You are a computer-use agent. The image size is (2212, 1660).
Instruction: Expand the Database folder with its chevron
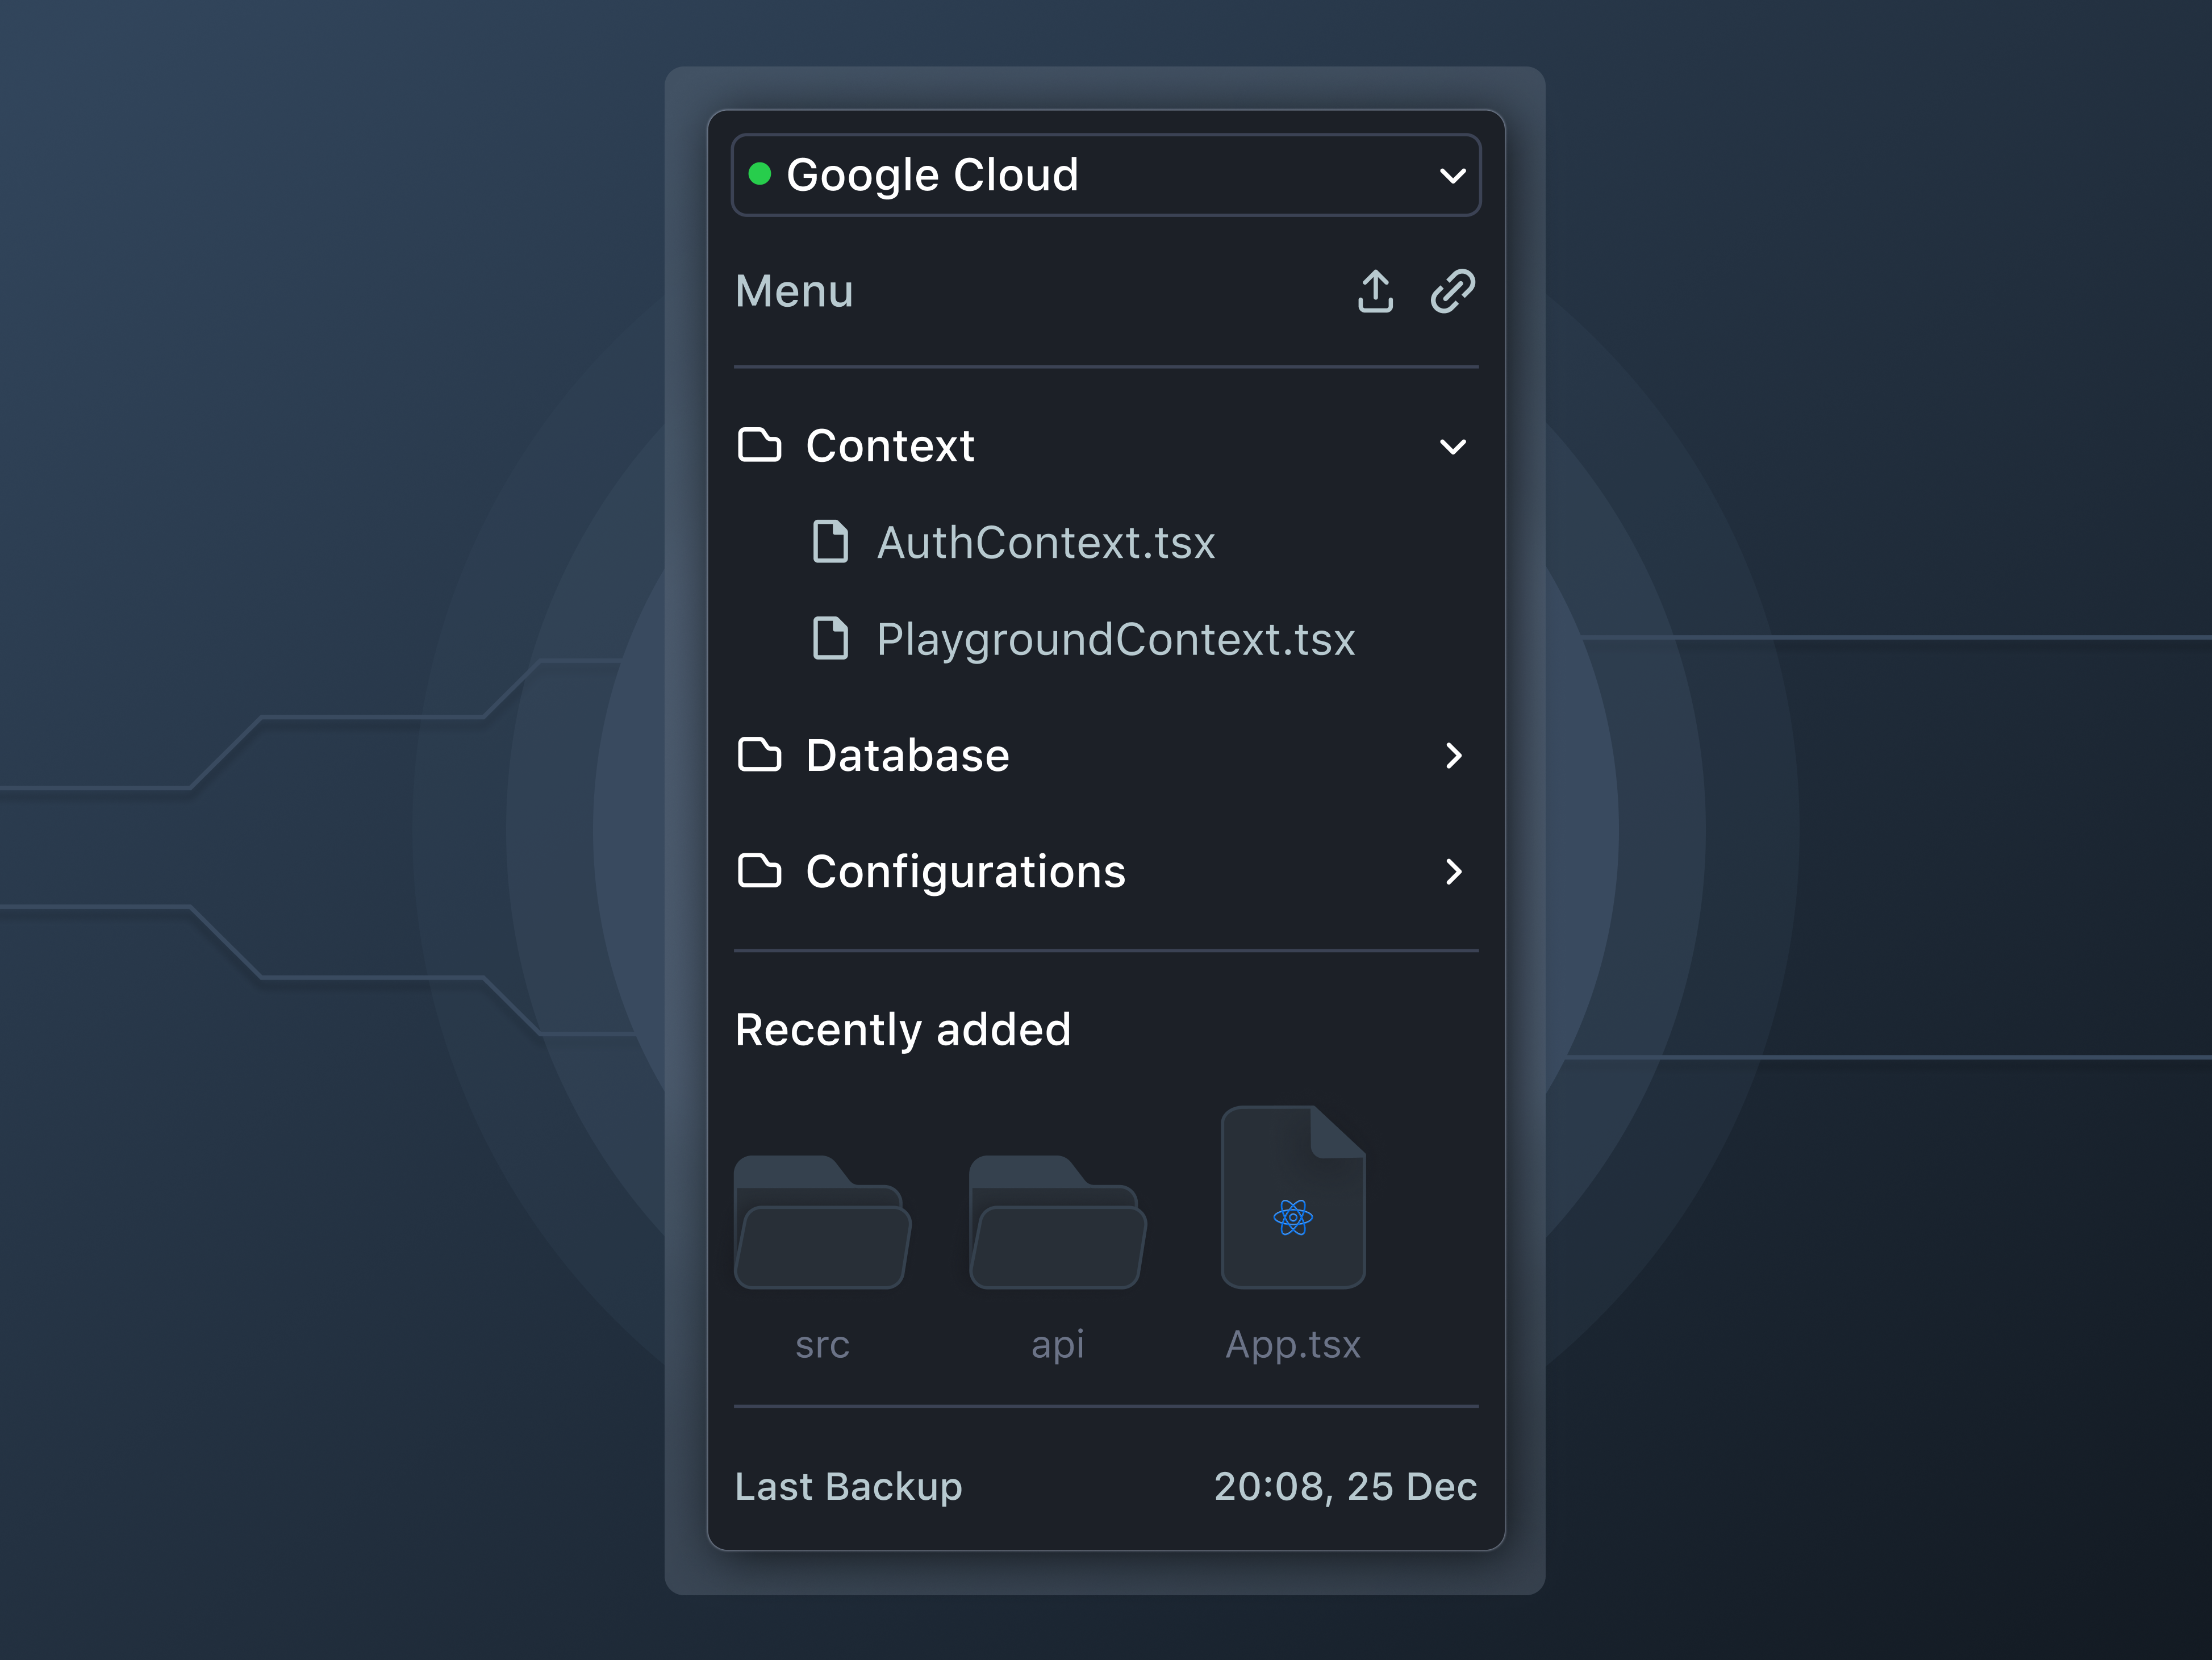[x=1453, y=756]
